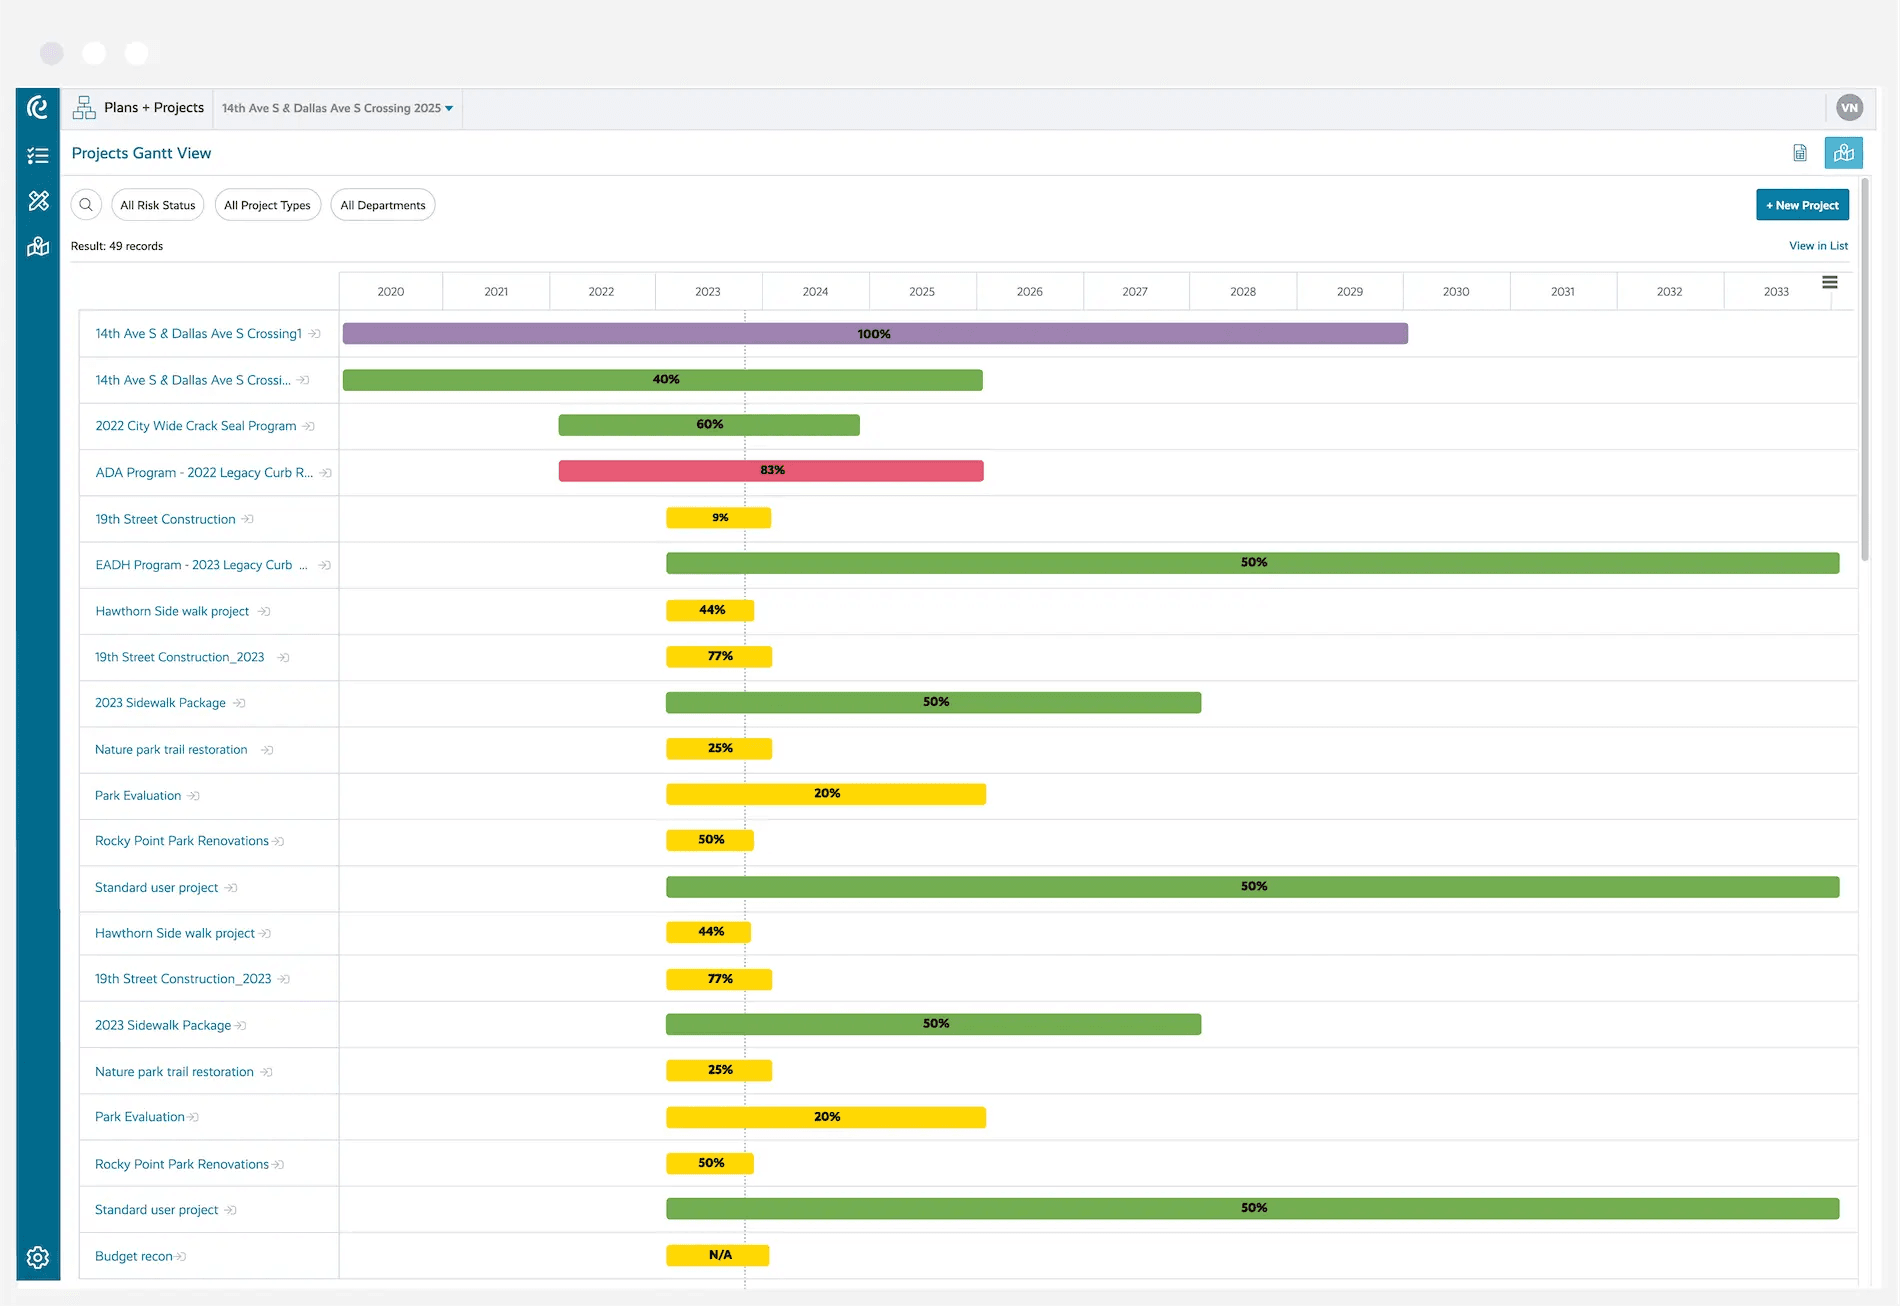Click the search magnifier icon
This screenshot has width=1900, height=1306.
coord(86,205)
